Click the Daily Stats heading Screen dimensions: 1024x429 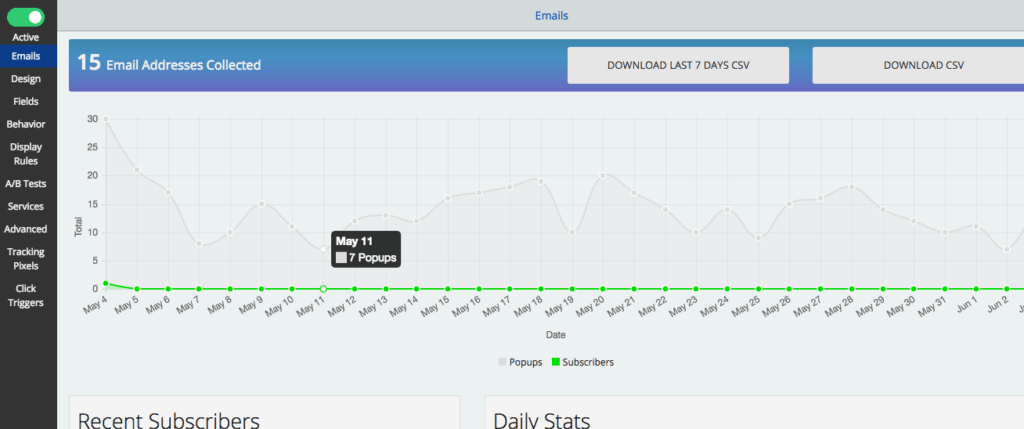click(542, 419)
